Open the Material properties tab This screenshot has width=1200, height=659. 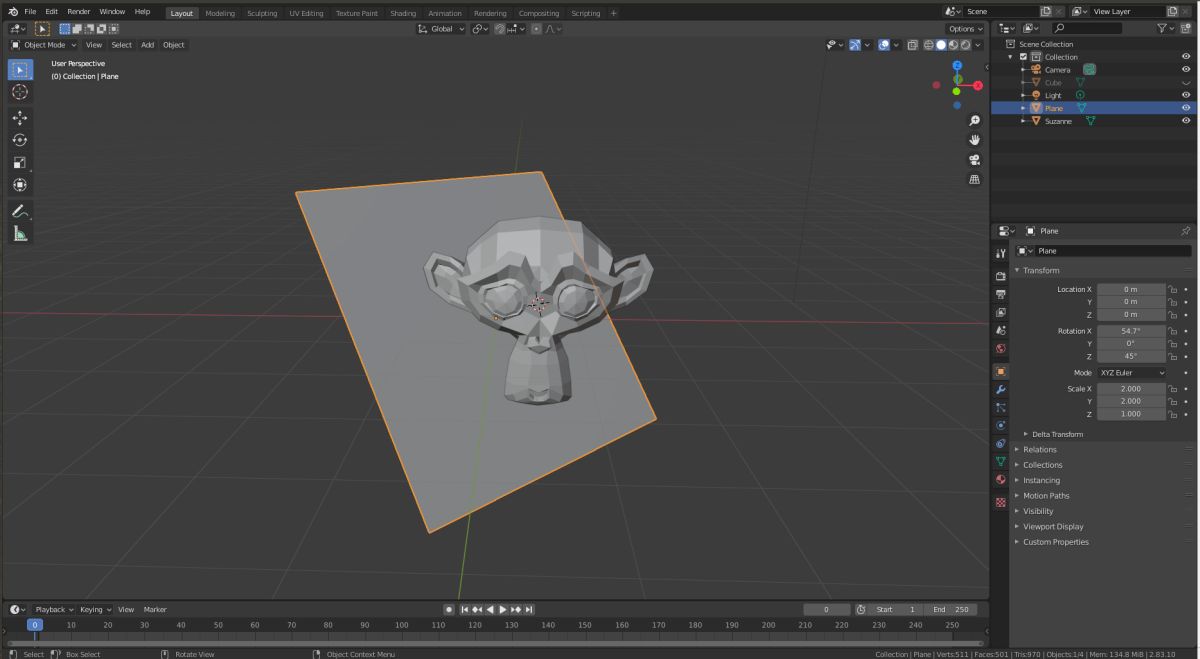pyautogui.click(x=1000, y=479)
